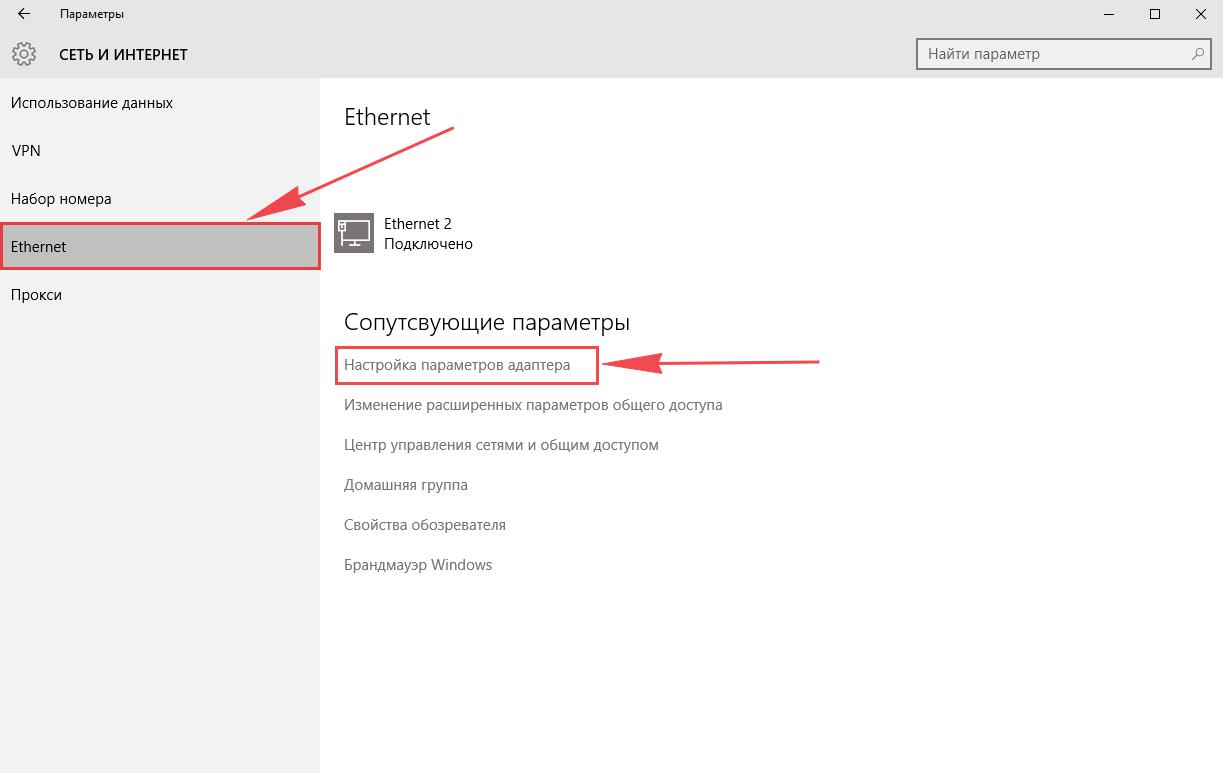Go back using the arrow icon
This screenshot has height=773, width=1223.
point(24,14)
